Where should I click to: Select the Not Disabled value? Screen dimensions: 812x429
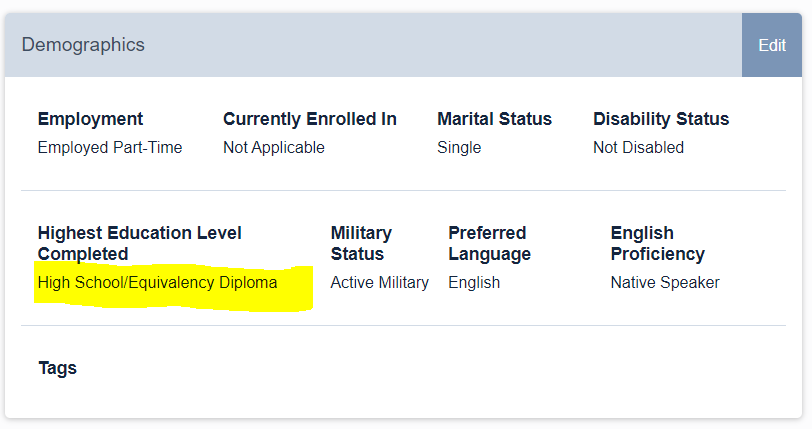[639, 148]
